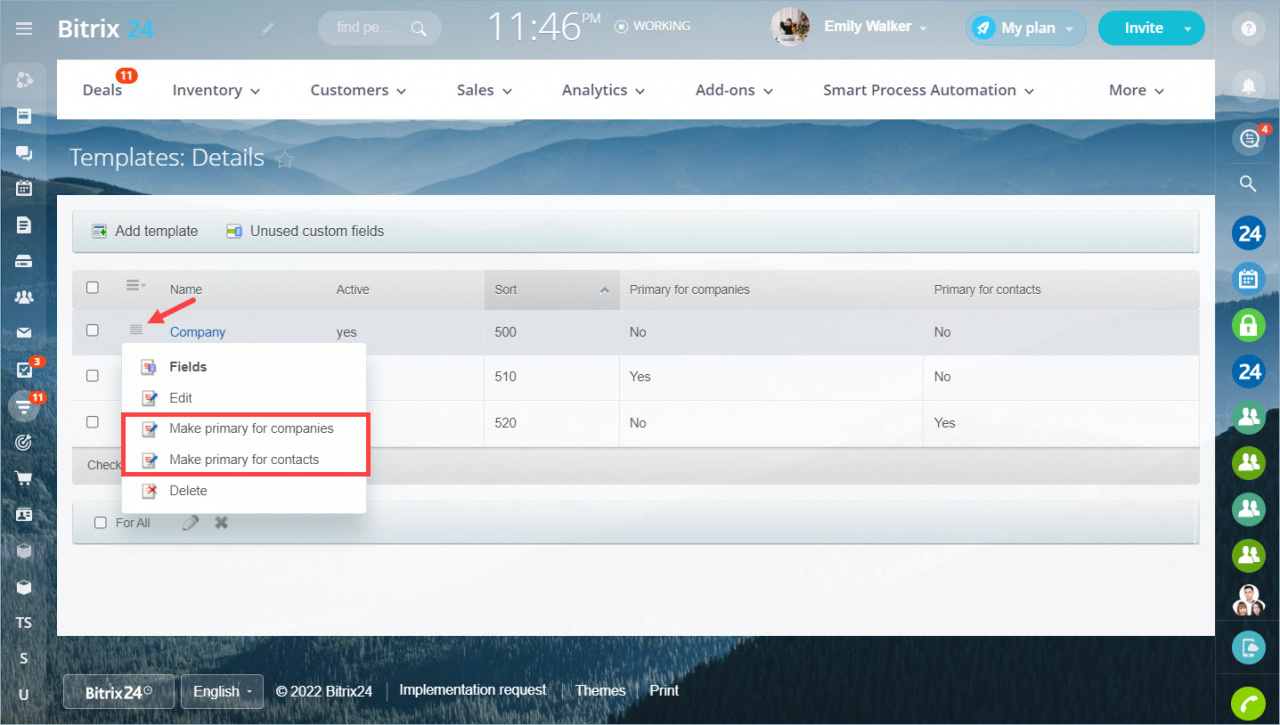Open the grid settings icon in table header
Screen dimensions: 1280x725
pos(135,287)
